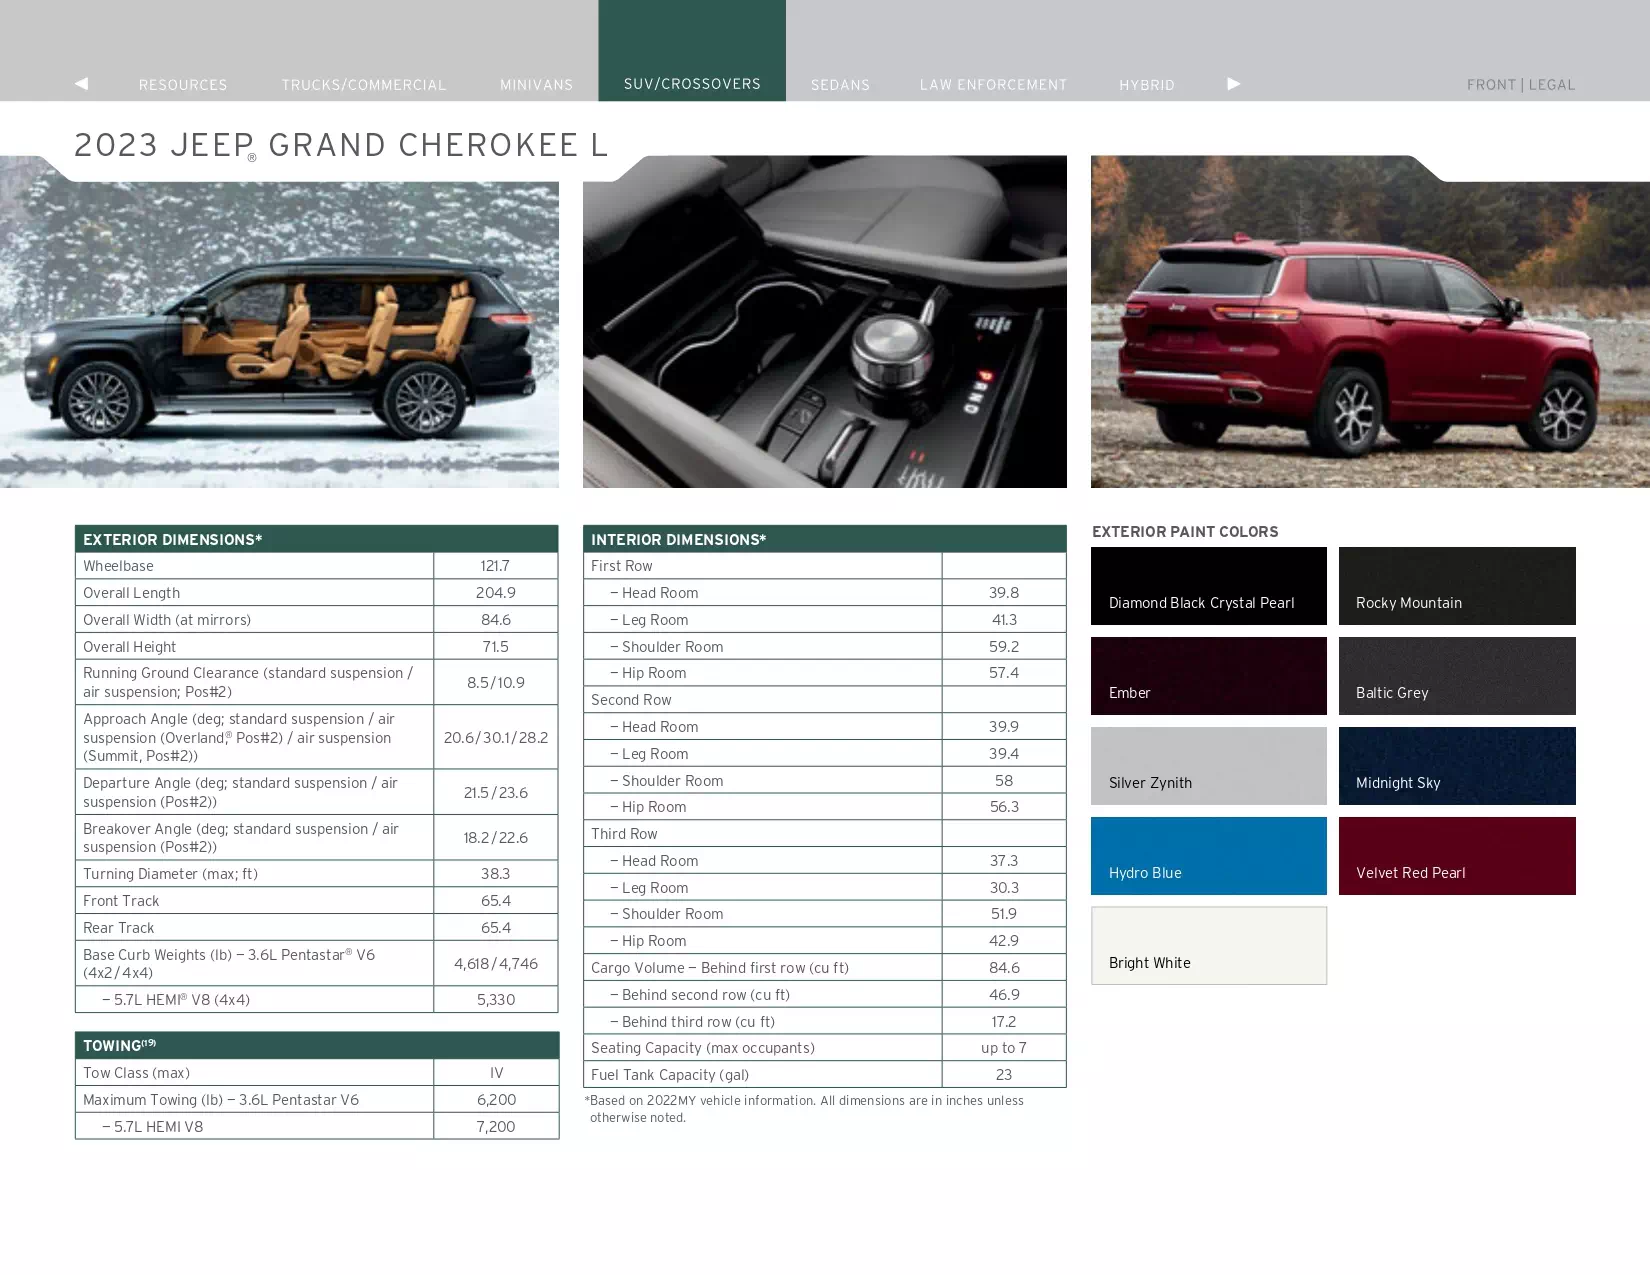Click Fuel Tank Capacity value 23

tap(1004, 1075)
